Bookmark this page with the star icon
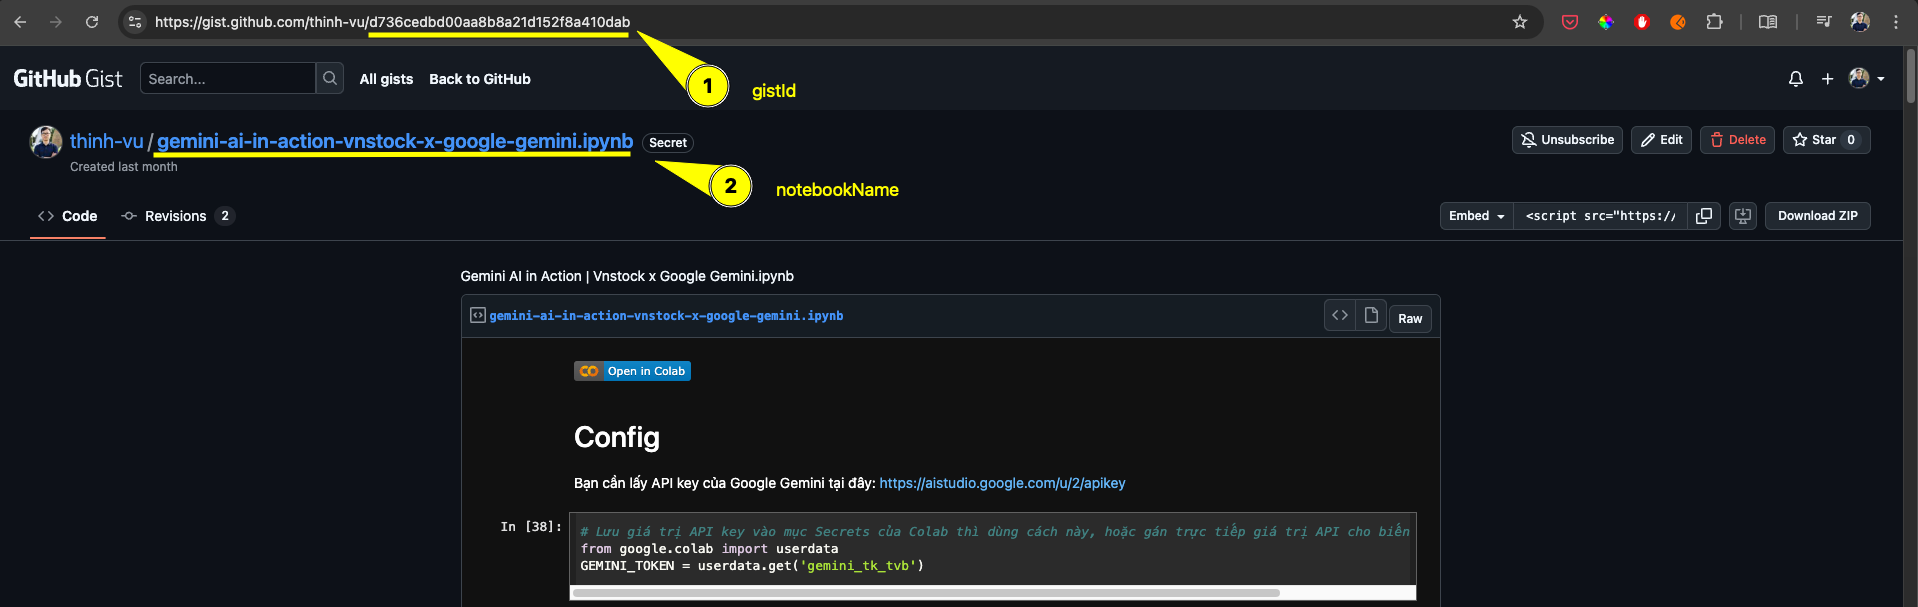The height and width of the screenshot is (607, 1918). 1520,22
